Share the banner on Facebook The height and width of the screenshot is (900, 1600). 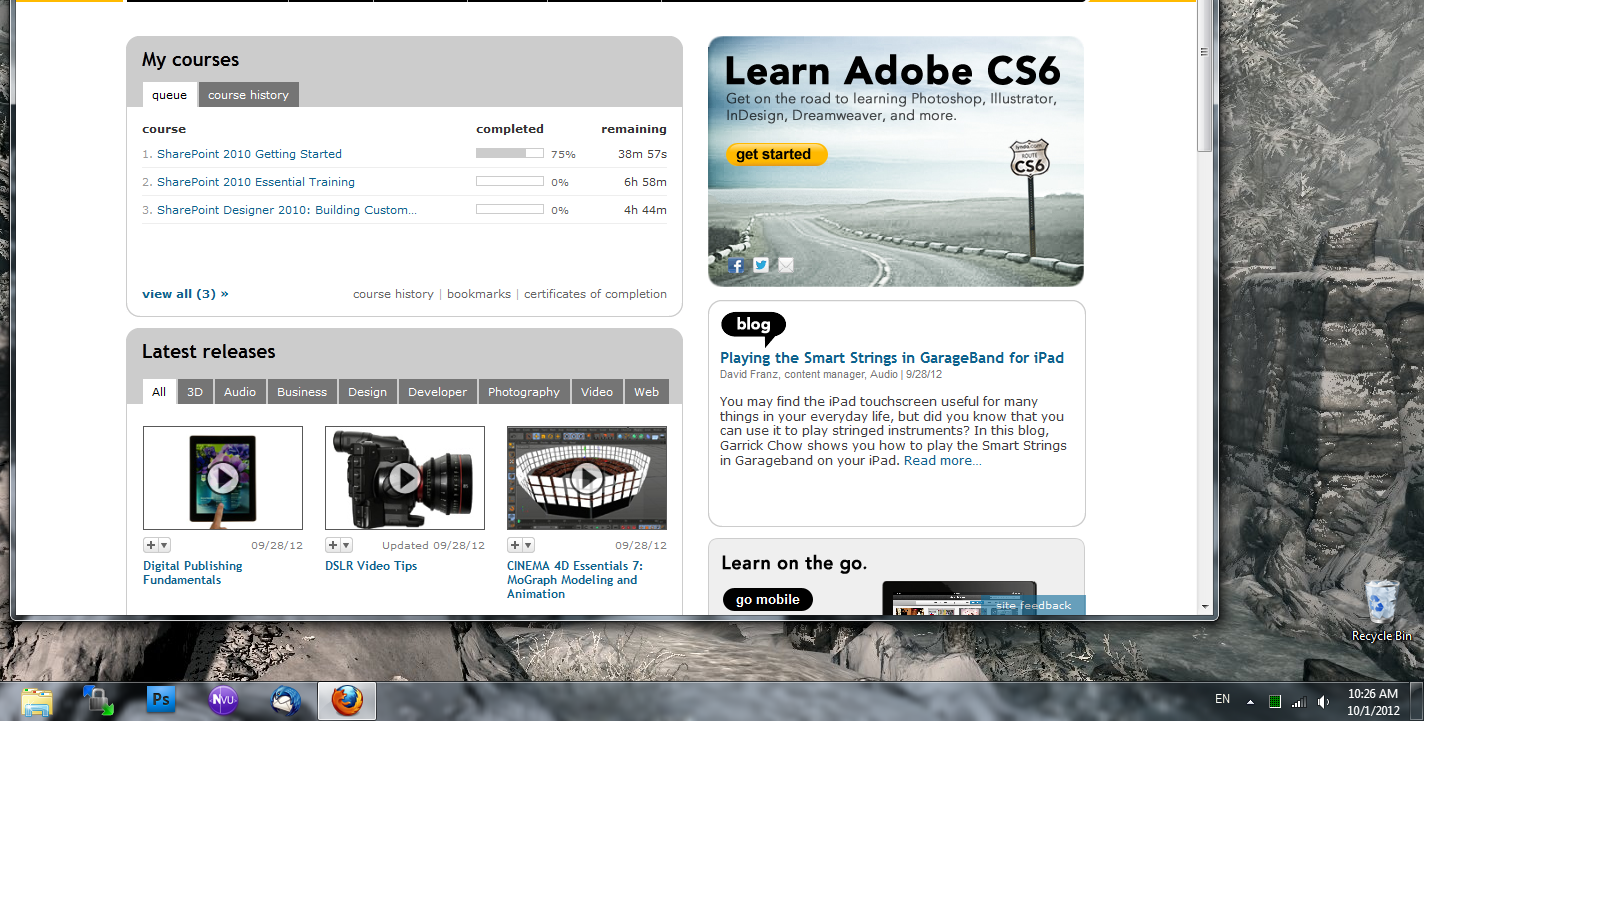pos(736,266)
